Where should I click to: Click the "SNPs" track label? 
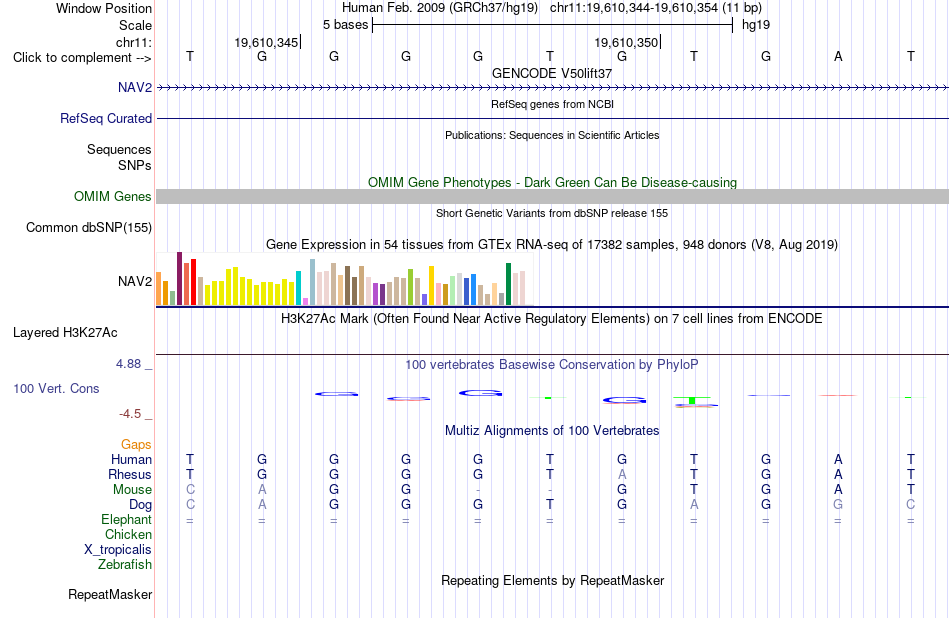135,165
